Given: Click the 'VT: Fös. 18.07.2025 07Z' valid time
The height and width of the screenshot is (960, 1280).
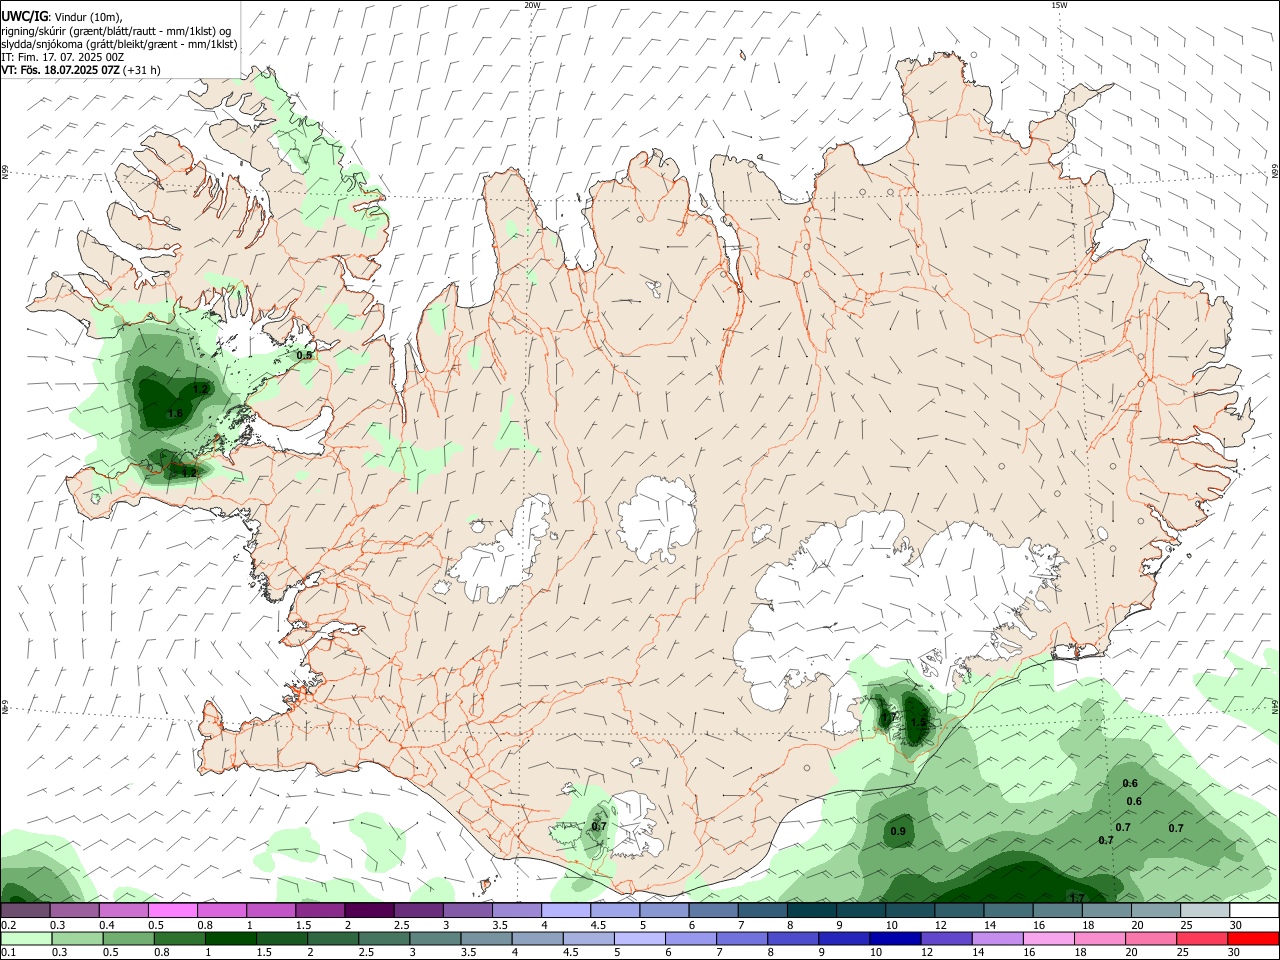Looking at the screenshot, I should point(60,70).
